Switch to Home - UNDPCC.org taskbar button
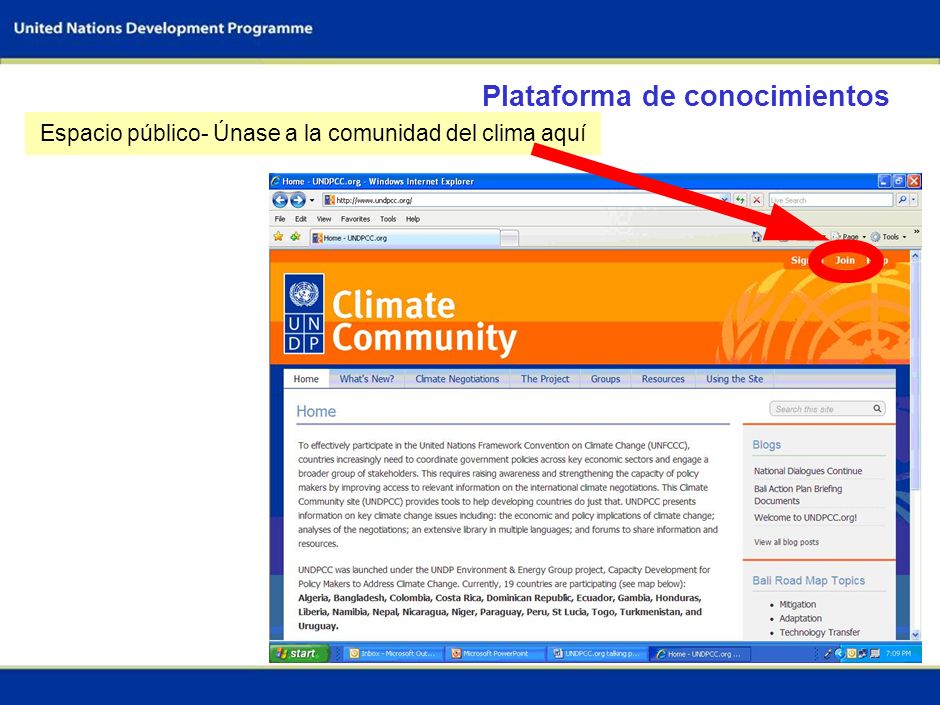The width and height of the screenshot is (940, 705). point(700,653)
